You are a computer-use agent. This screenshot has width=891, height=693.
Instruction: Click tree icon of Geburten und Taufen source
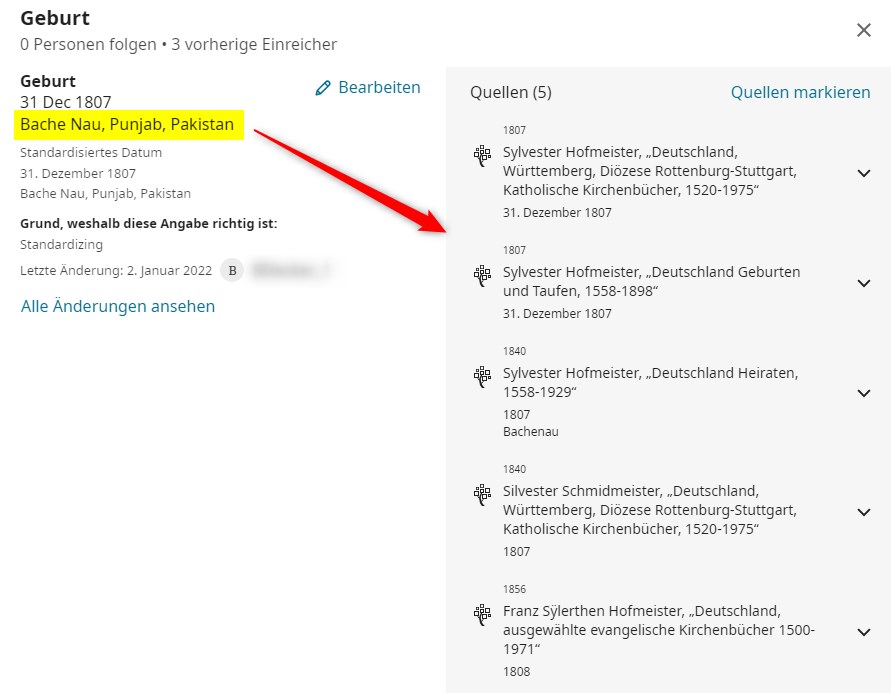482,274
